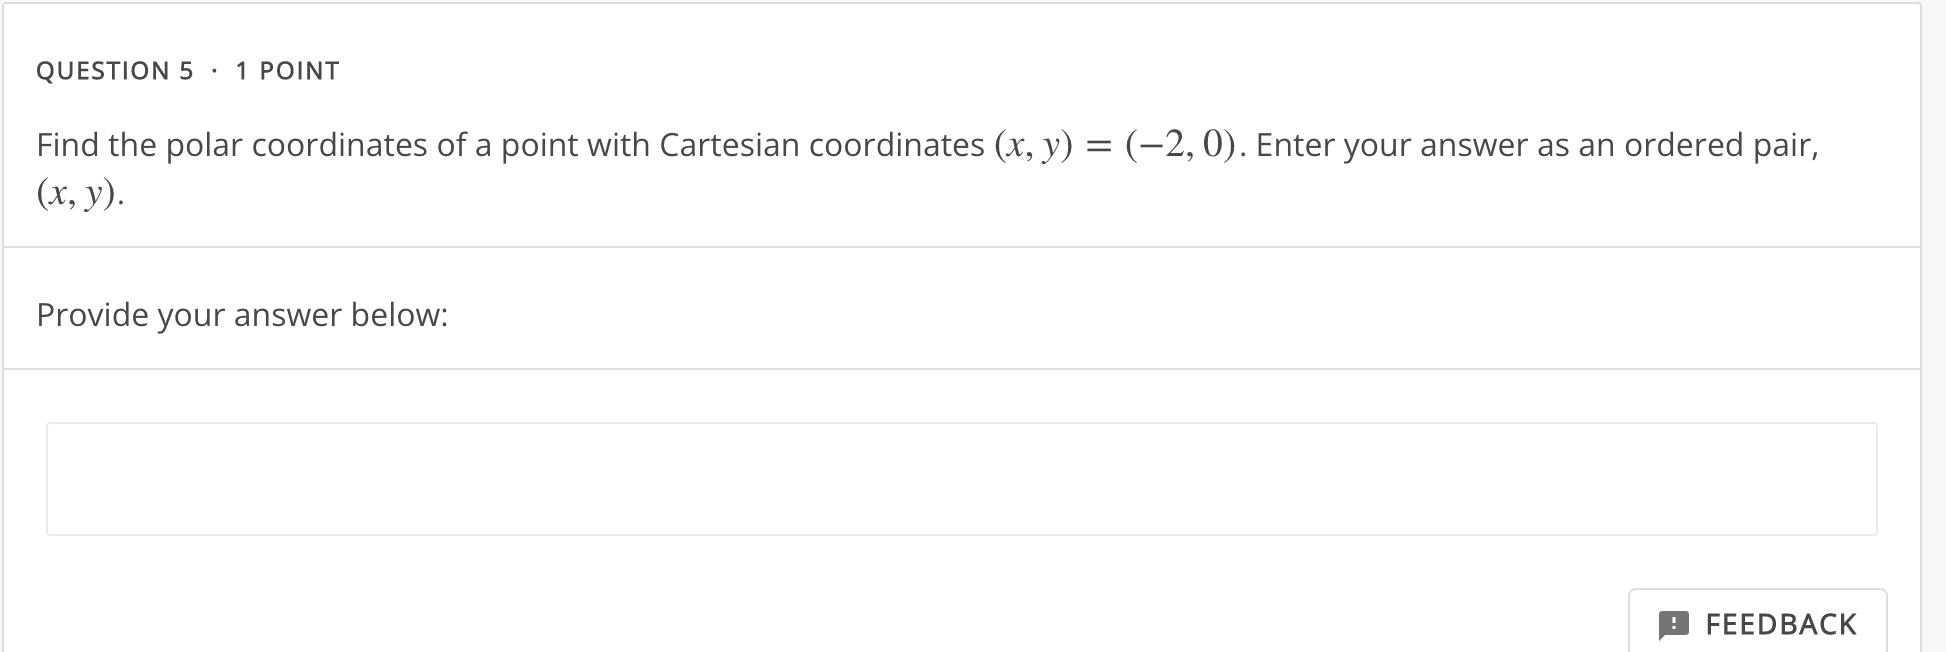The image size is (1946, 652).
Task: Click the QUESTION 5 heading
Action: coord(114,70)
